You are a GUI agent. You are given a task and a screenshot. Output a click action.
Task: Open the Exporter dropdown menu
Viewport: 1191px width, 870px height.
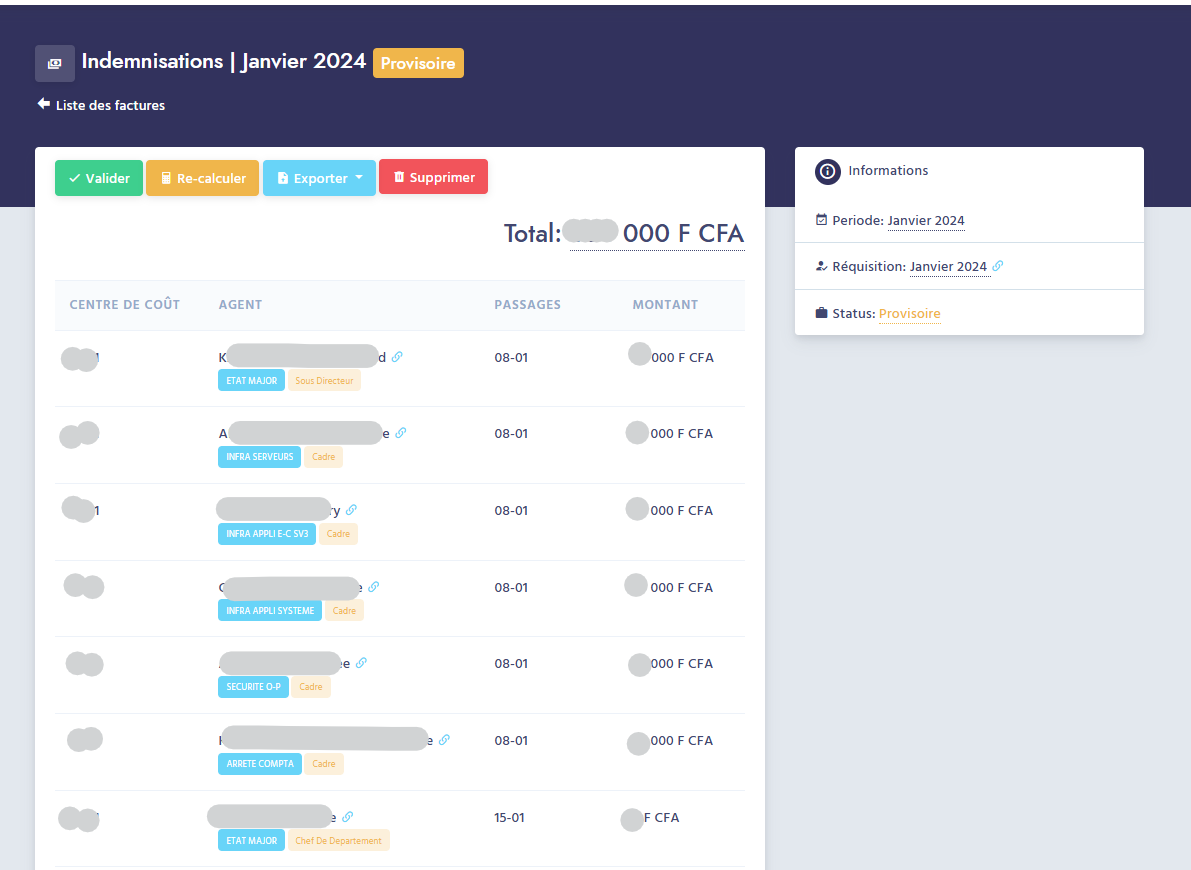[319, 178]
